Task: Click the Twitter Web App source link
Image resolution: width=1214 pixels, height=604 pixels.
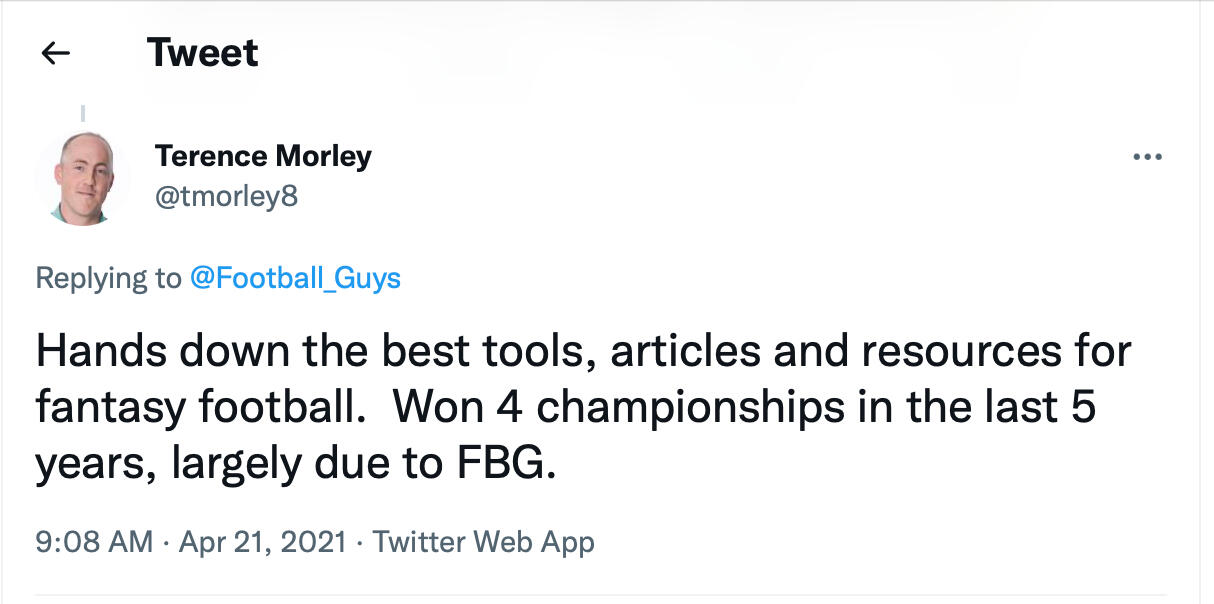Action: [x=483, y=542]
